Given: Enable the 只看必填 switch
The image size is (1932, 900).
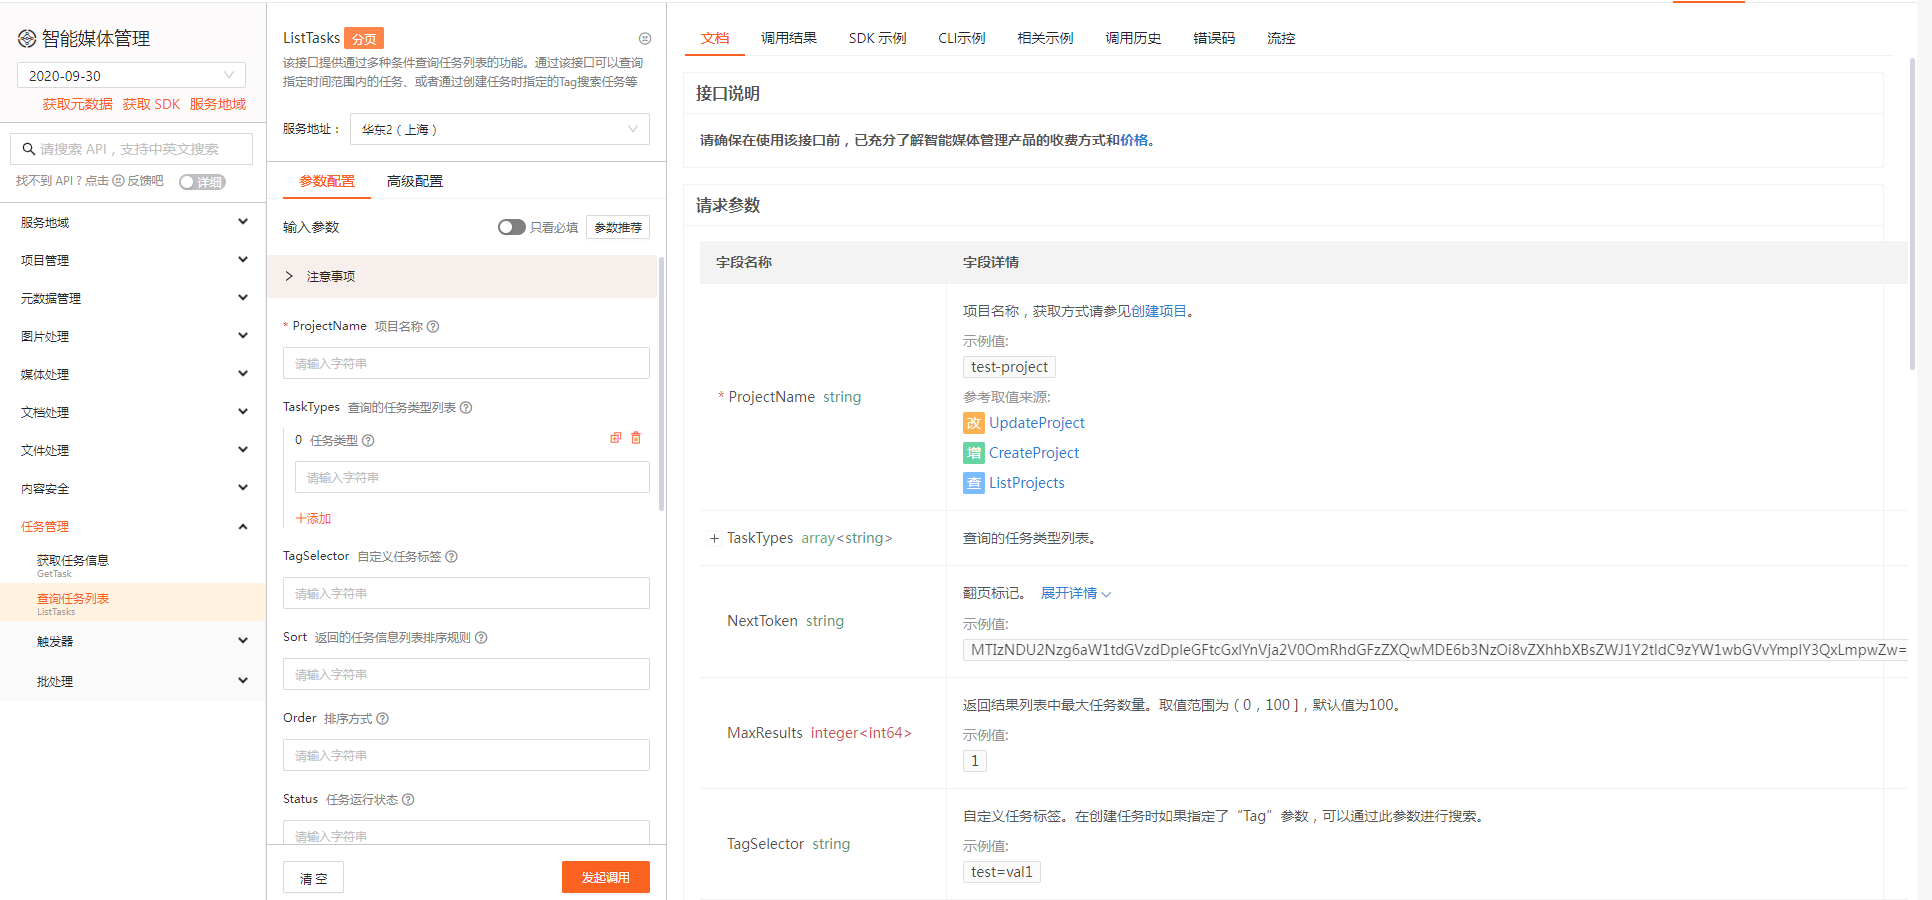Looking at the screenshot, I should click(511, 227).
